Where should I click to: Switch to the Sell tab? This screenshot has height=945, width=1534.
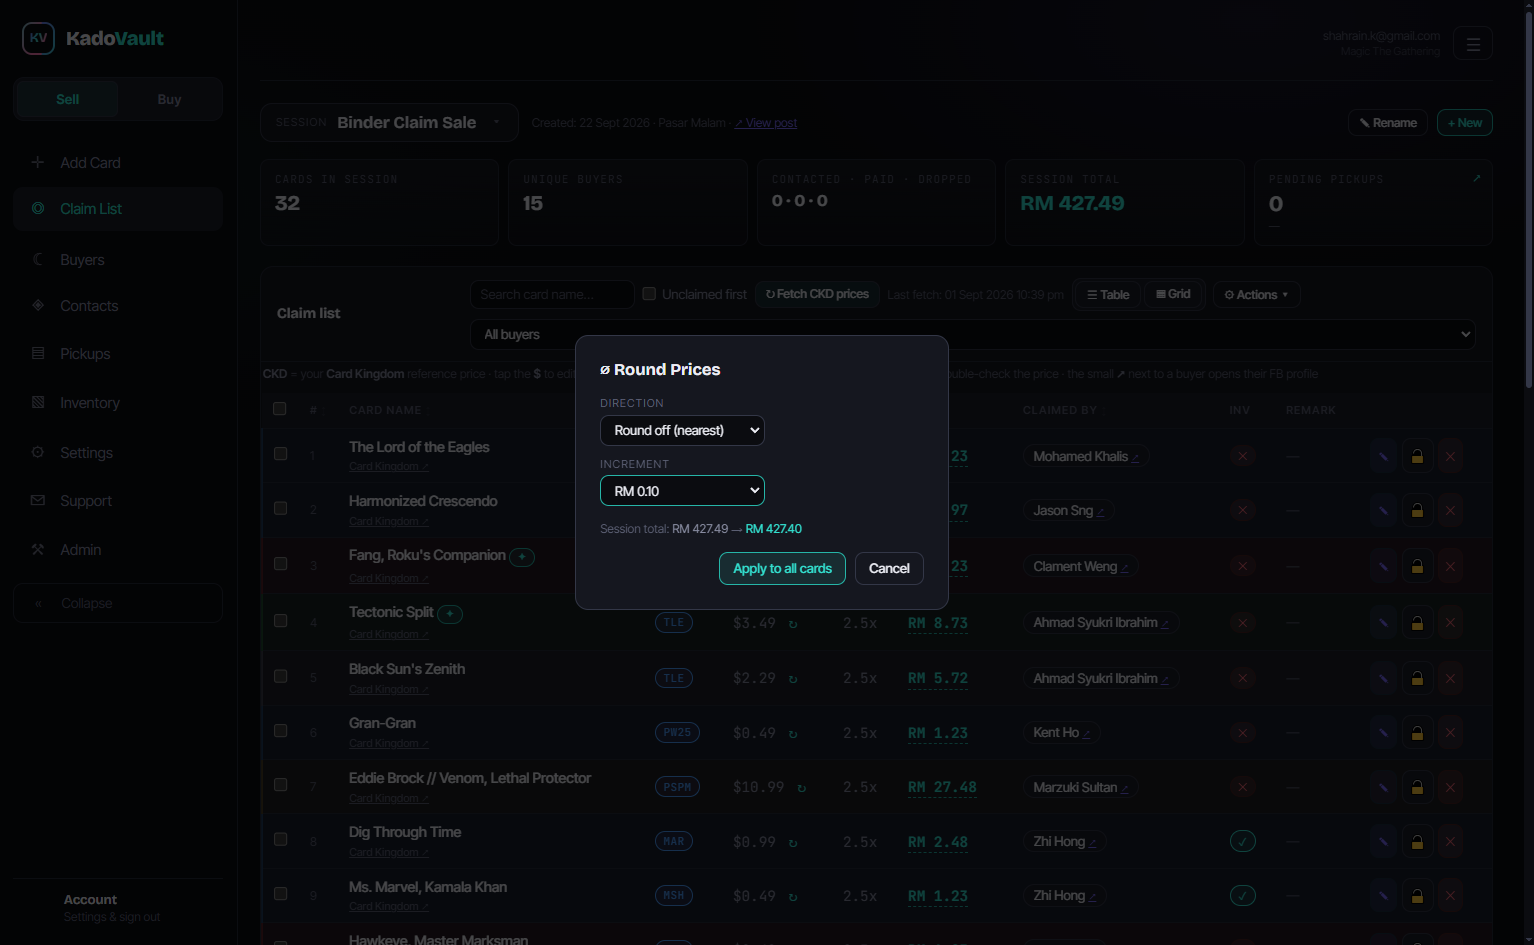tap(67, 99)
